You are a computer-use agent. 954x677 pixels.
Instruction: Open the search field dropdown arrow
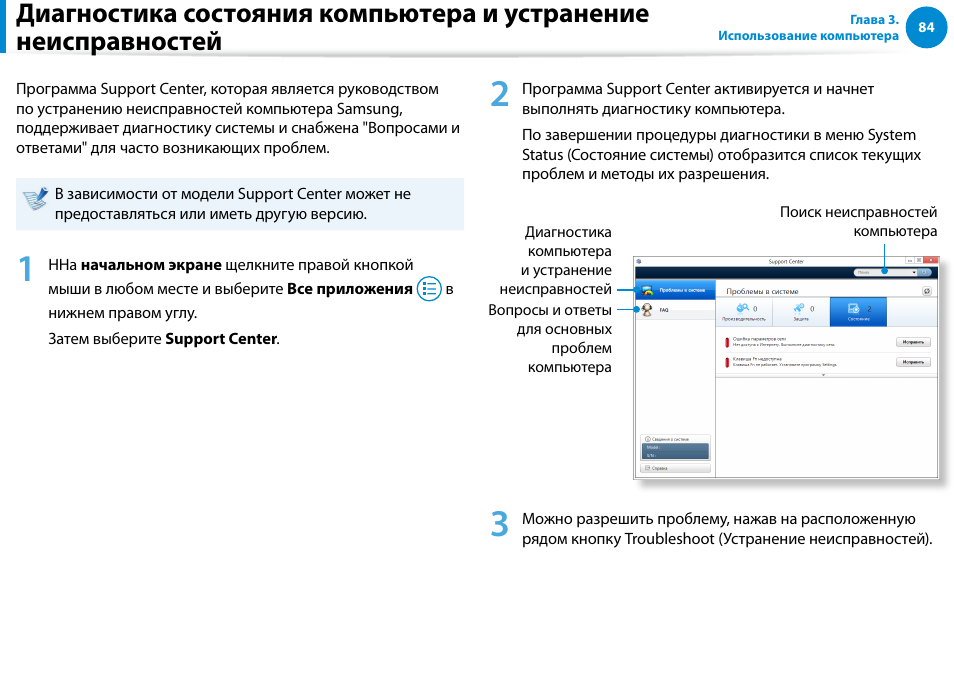[914, 273]
